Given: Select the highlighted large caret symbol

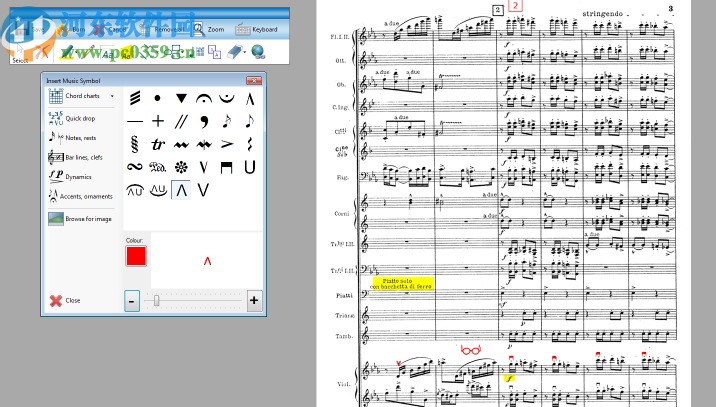Looking at the screenshot, I should click(x=181, y=190).
